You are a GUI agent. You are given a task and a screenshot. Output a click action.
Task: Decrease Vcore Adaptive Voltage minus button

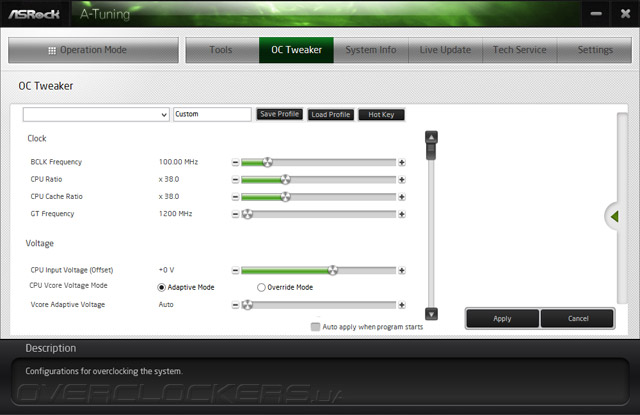[x=235, y=305]
